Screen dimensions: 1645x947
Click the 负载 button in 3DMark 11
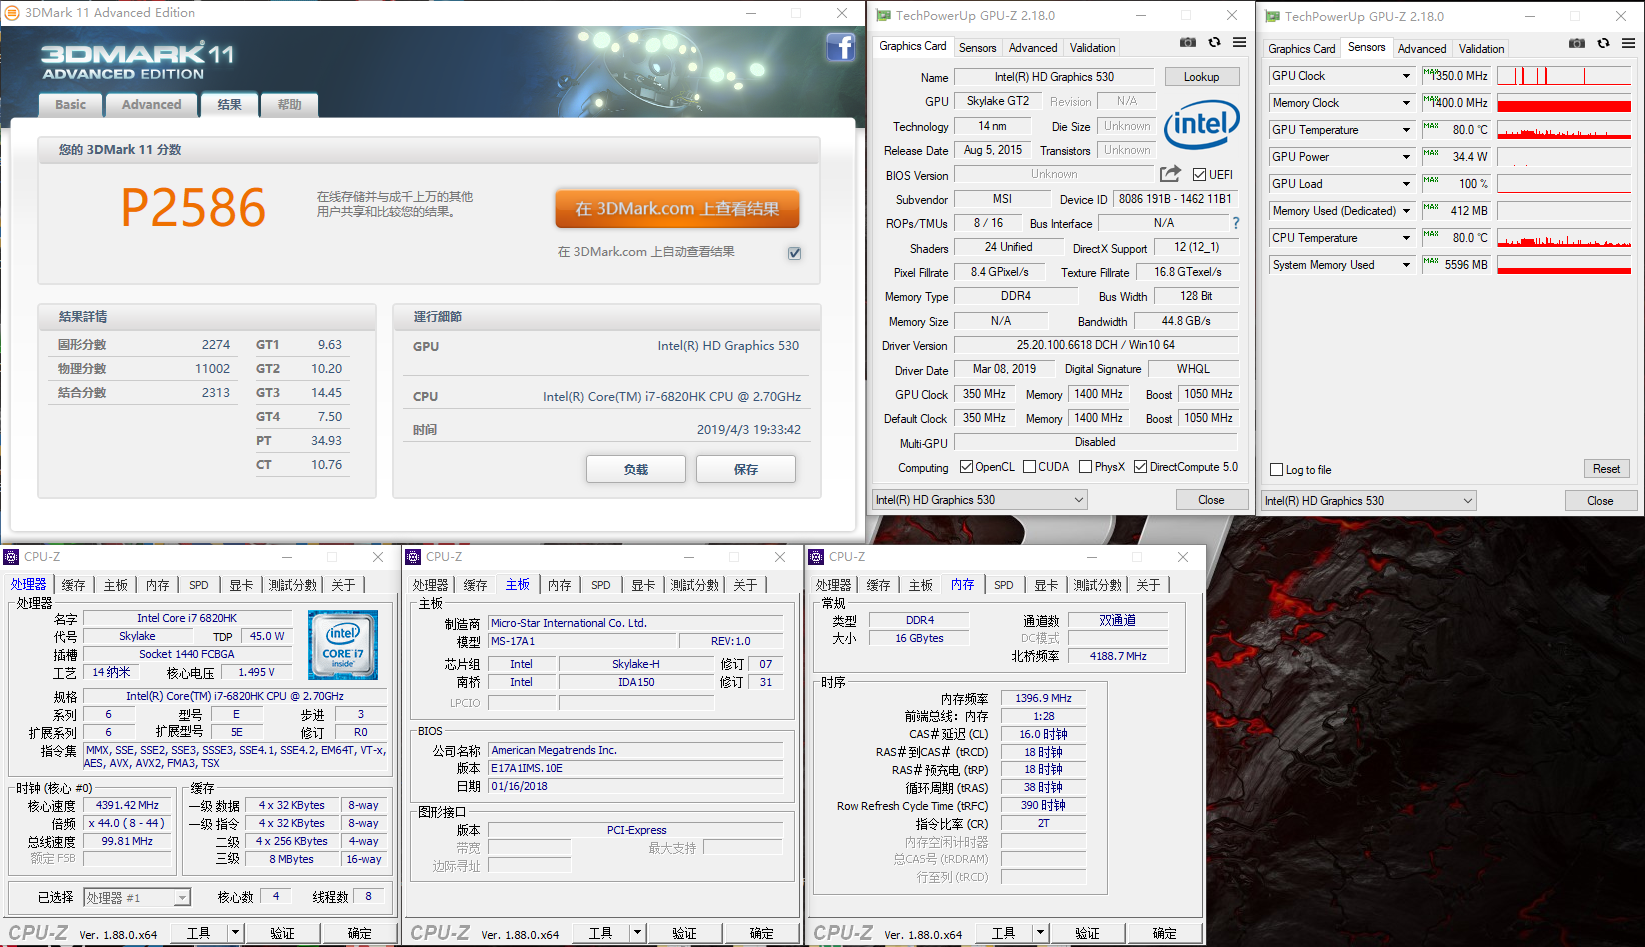[x=636, y=469]
